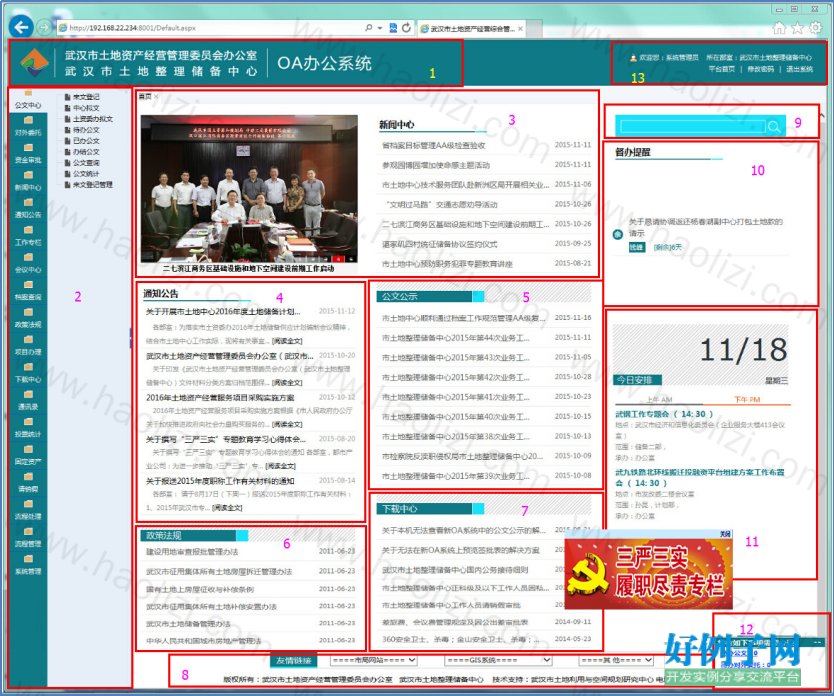Open 阅读全文 link for 2016年度土地储备计划 notice
834x696 pixels.
click(x=287, y=341)
